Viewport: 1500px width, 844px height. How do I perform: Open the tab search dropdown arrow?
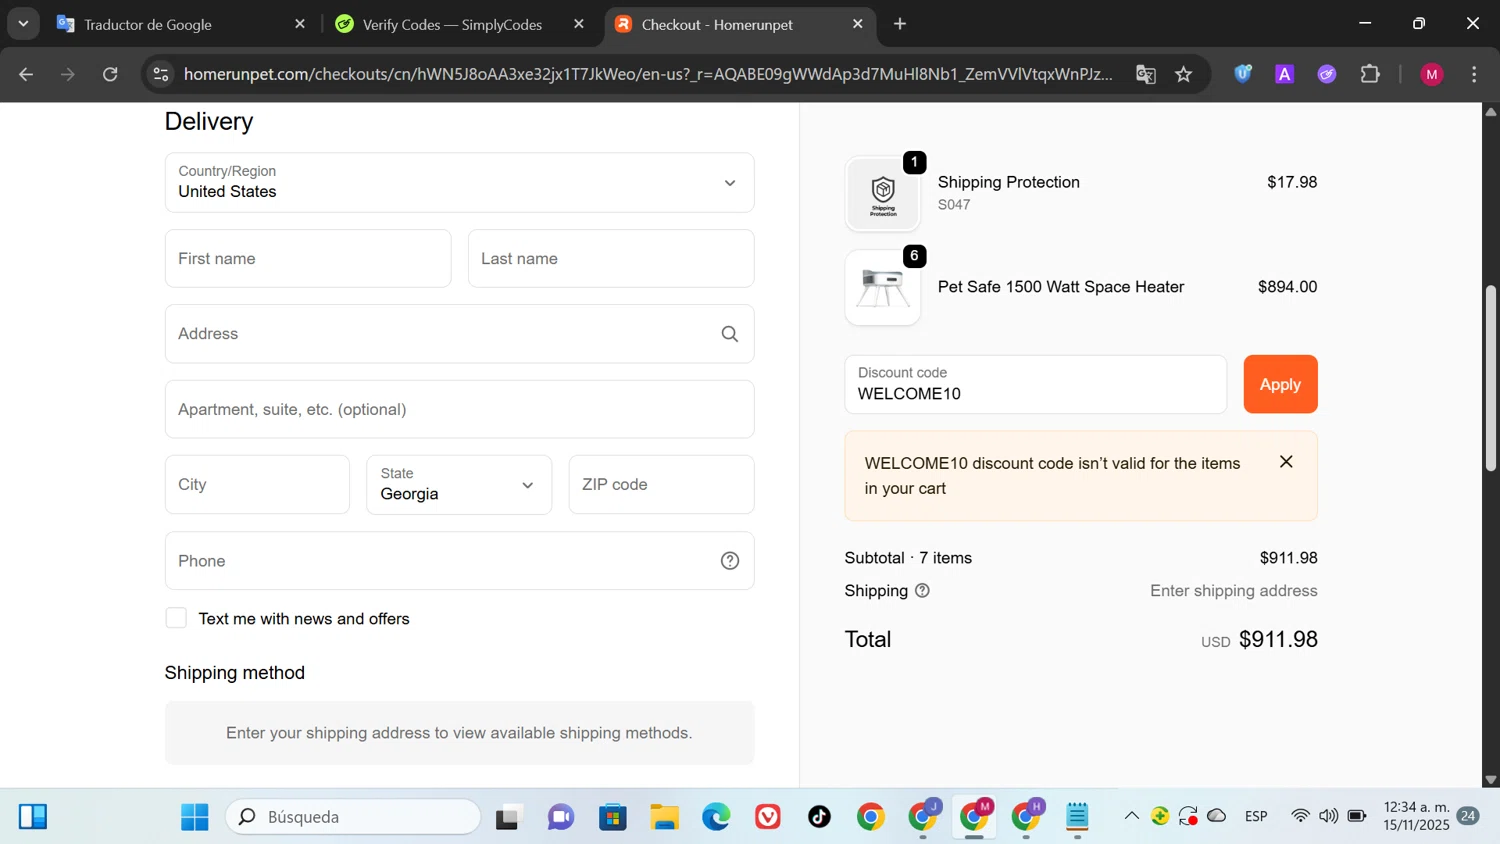(x=23, y=23)
